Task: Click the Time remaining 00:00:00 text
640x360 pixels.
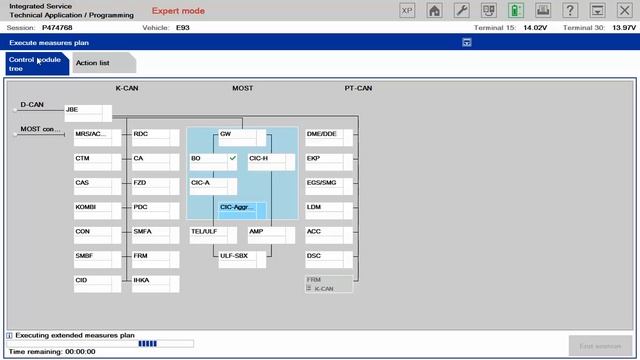Action: [x=52, y=352]
